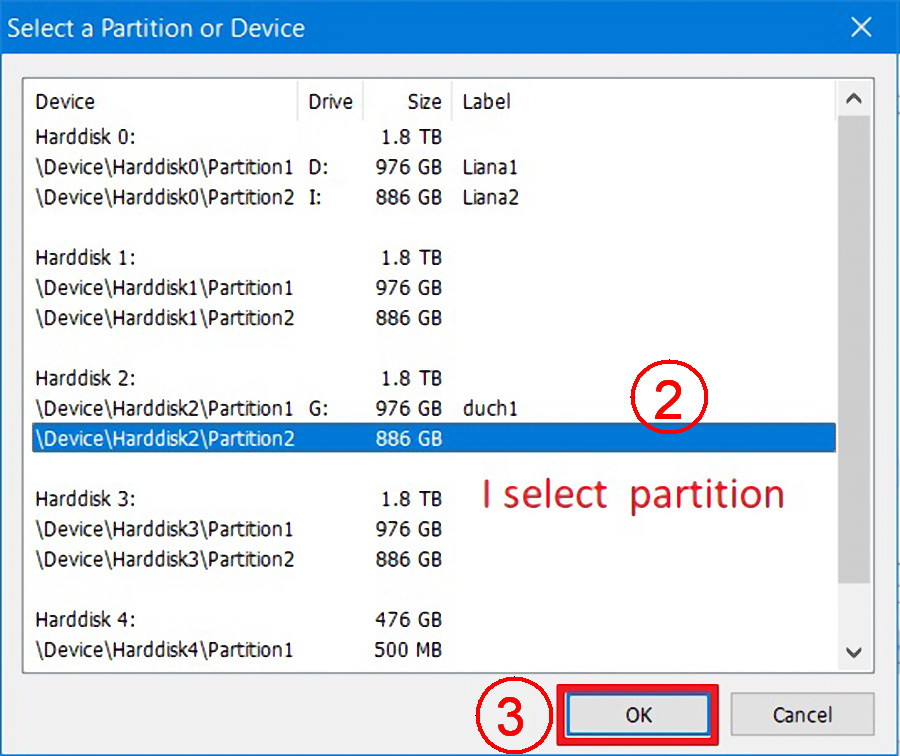The height and width of the screenshot is (756, 900).
Task: Click the Label column header
Action: (643, 102)
